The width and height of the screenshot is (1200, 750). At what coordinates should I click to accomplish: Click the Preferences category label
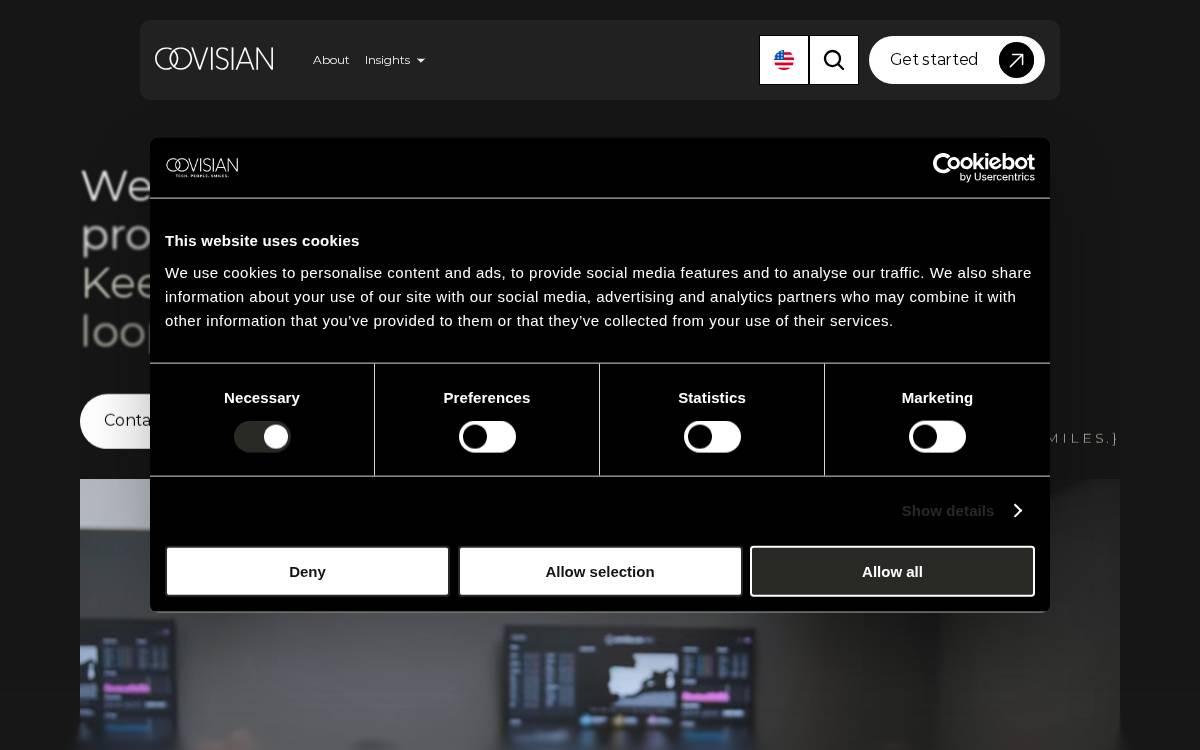pyautogui.click(x=487, y=398)
